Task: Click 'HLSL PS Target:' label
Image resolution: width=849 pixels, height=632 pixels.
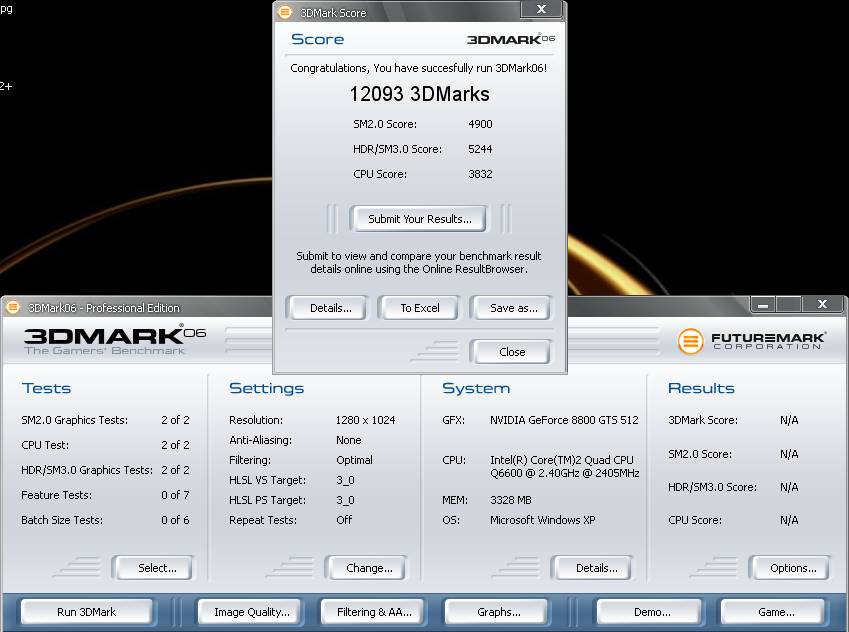Action: (x=267, y=500)
